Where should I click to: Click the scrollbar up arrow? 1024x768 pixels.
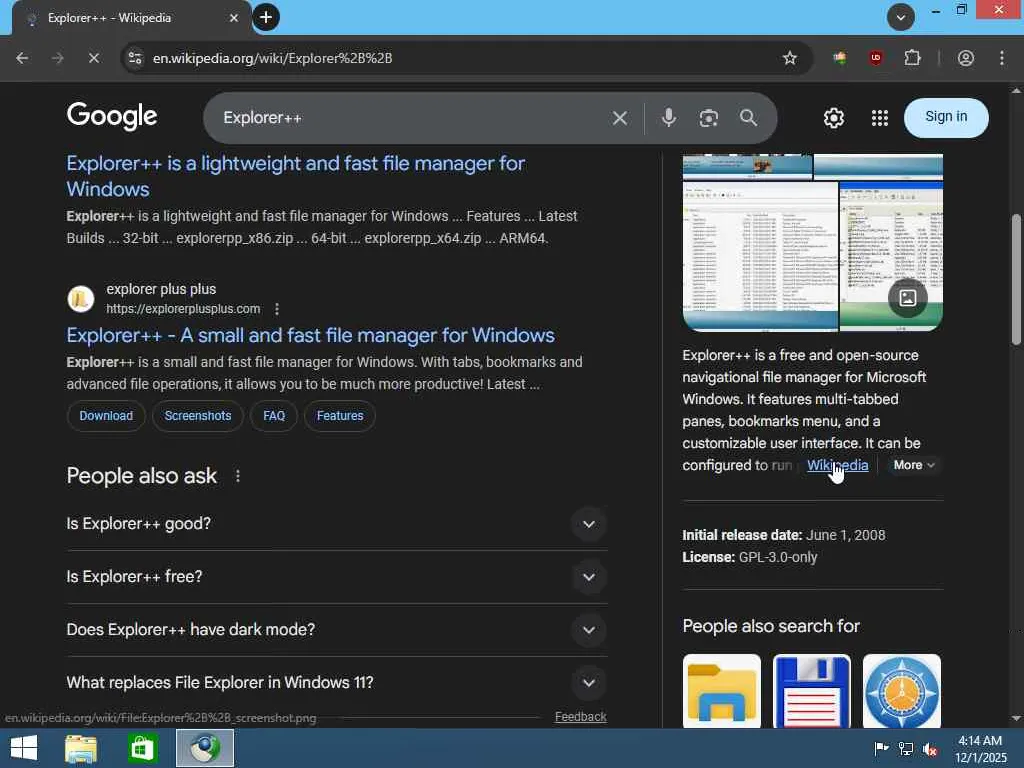1016,91
